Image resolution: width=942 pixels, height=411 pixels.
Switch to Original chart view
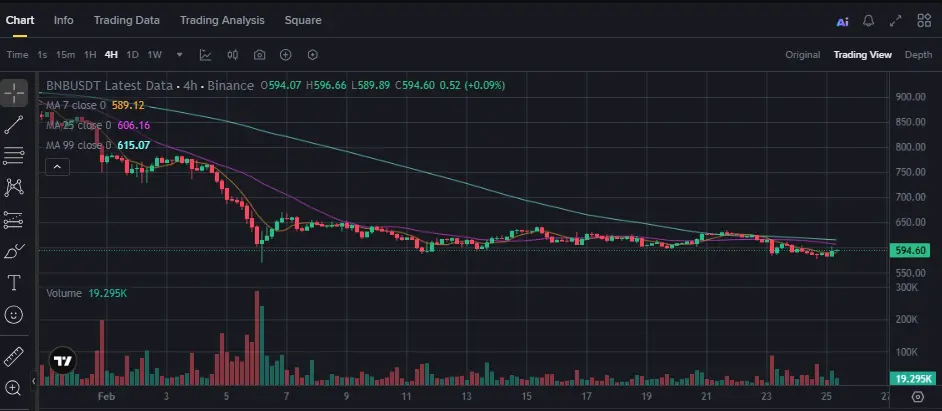click(x=803, y=55)
